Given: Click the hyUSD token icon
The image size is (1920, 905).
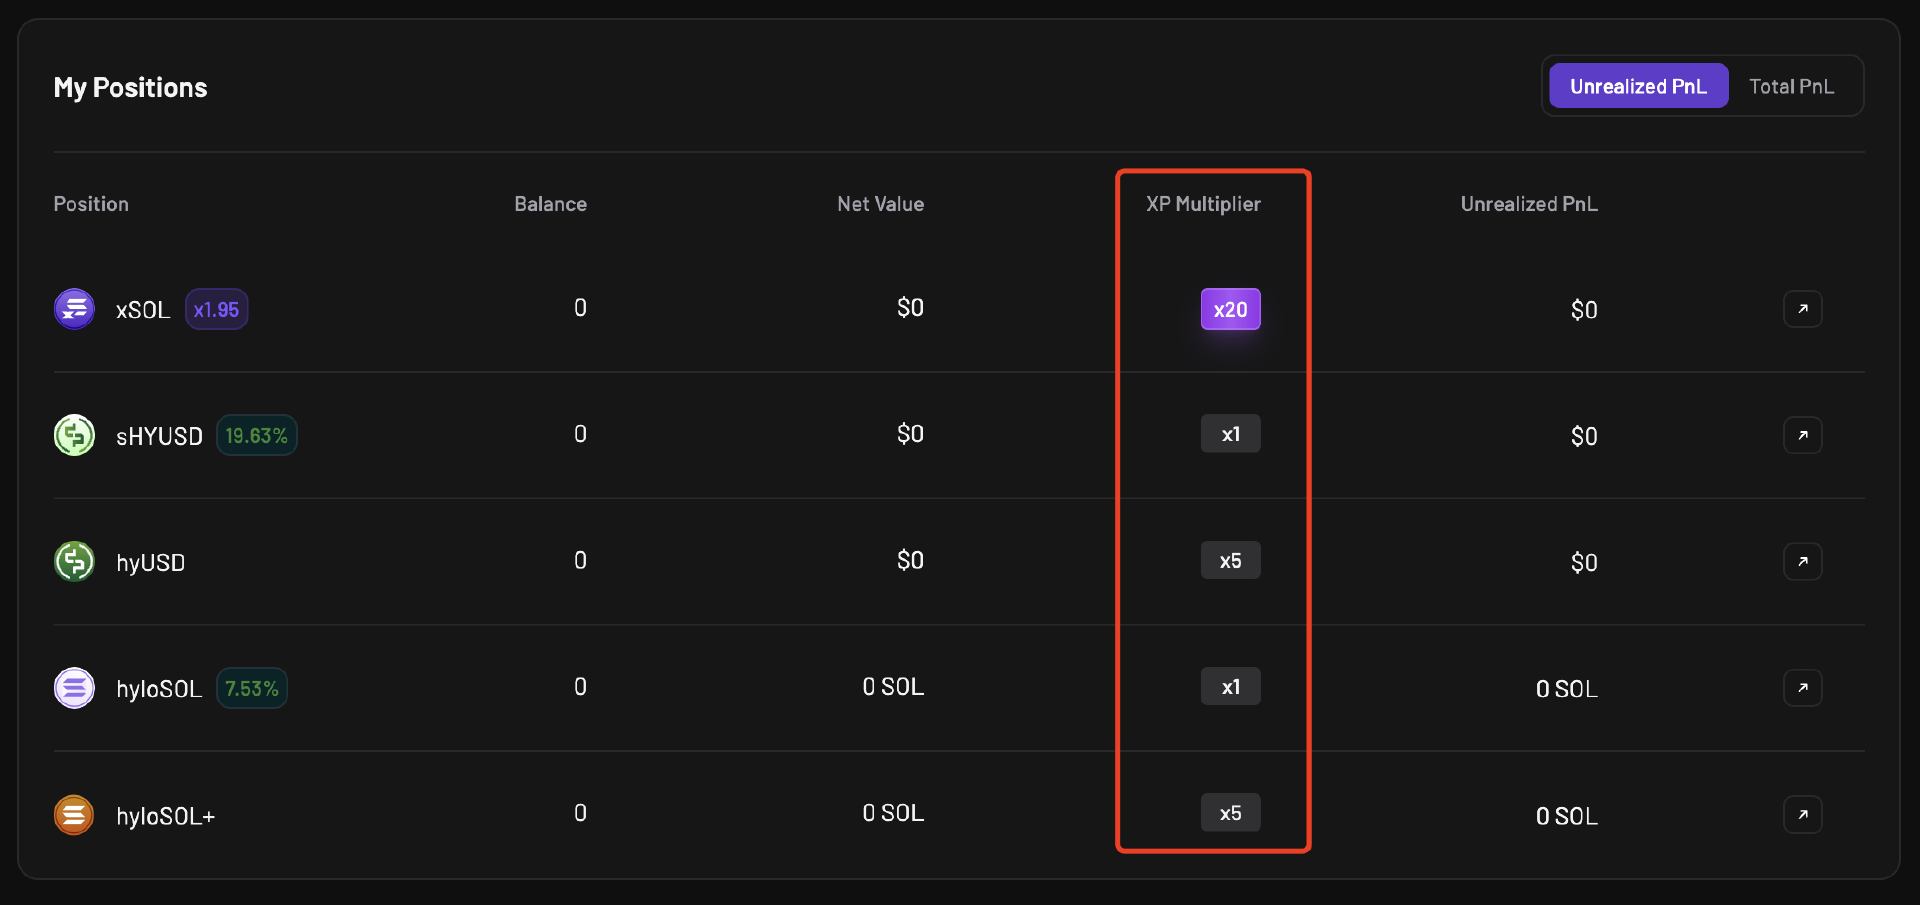Looking at the screenshot, I should [74, 561].
